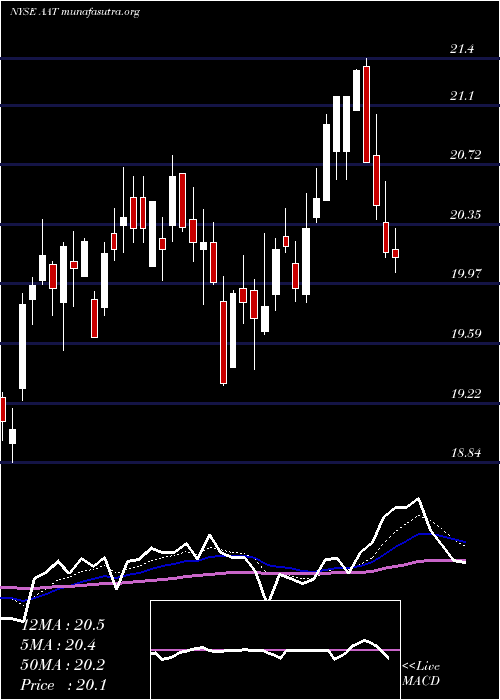Image resolution: width=500 pixels, height=700 pixels.
Task: Click the Price : 20.1 reading
Action: pyautogui.click(x=64, y=685)
